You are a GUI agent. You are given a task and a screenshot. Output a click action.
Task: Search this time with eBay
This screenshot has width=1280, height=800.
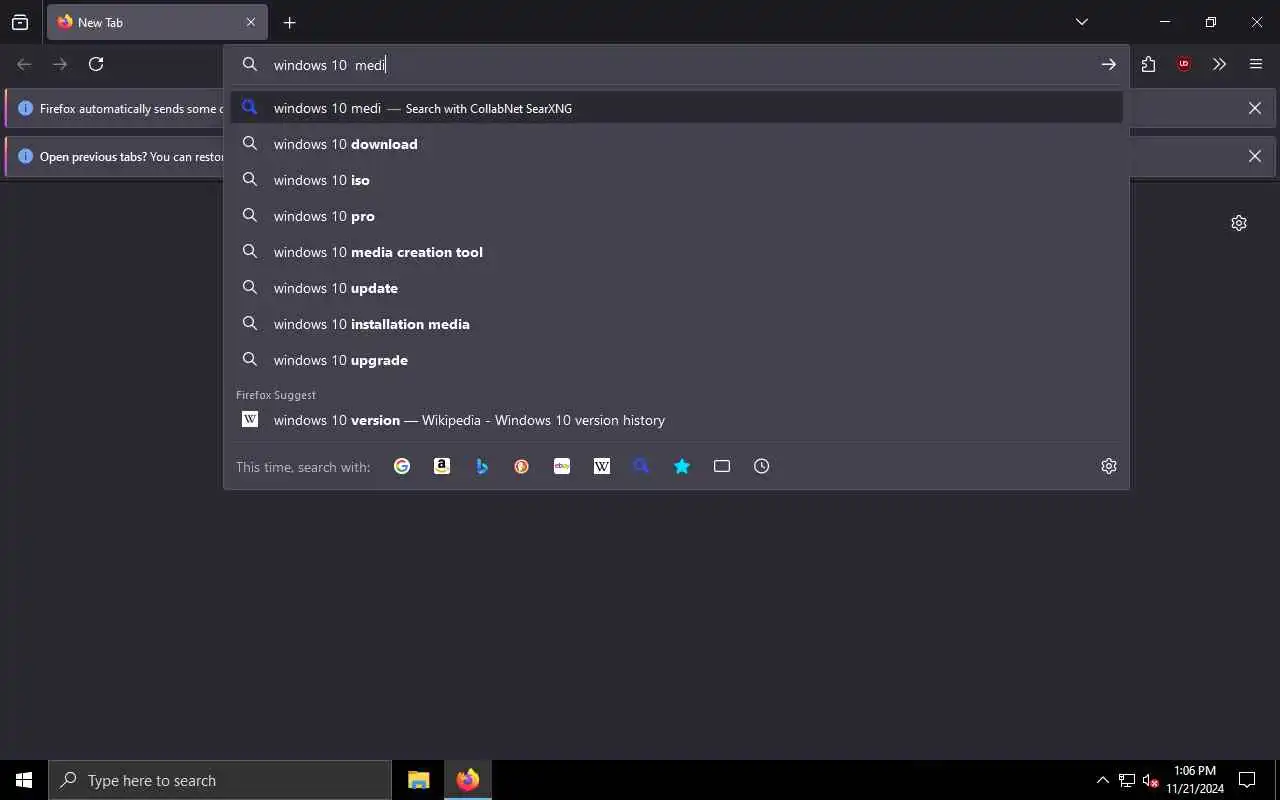point(562,466)
